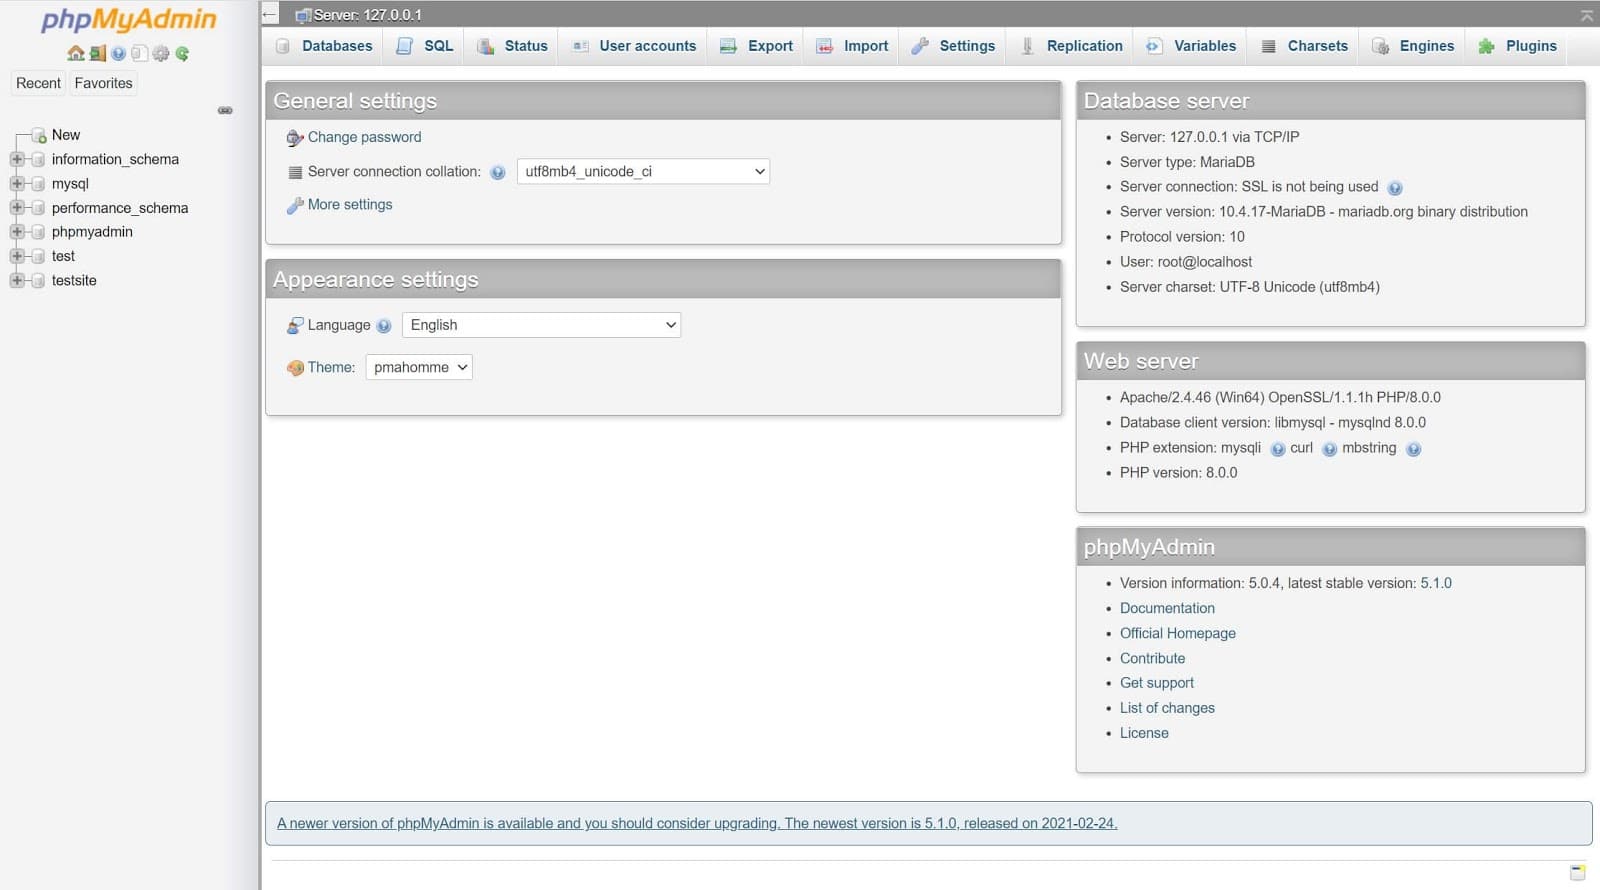Reload navigation panel with green refresh icon
The width and height of the screenshot is (1600, 890).
pos(182,54)
